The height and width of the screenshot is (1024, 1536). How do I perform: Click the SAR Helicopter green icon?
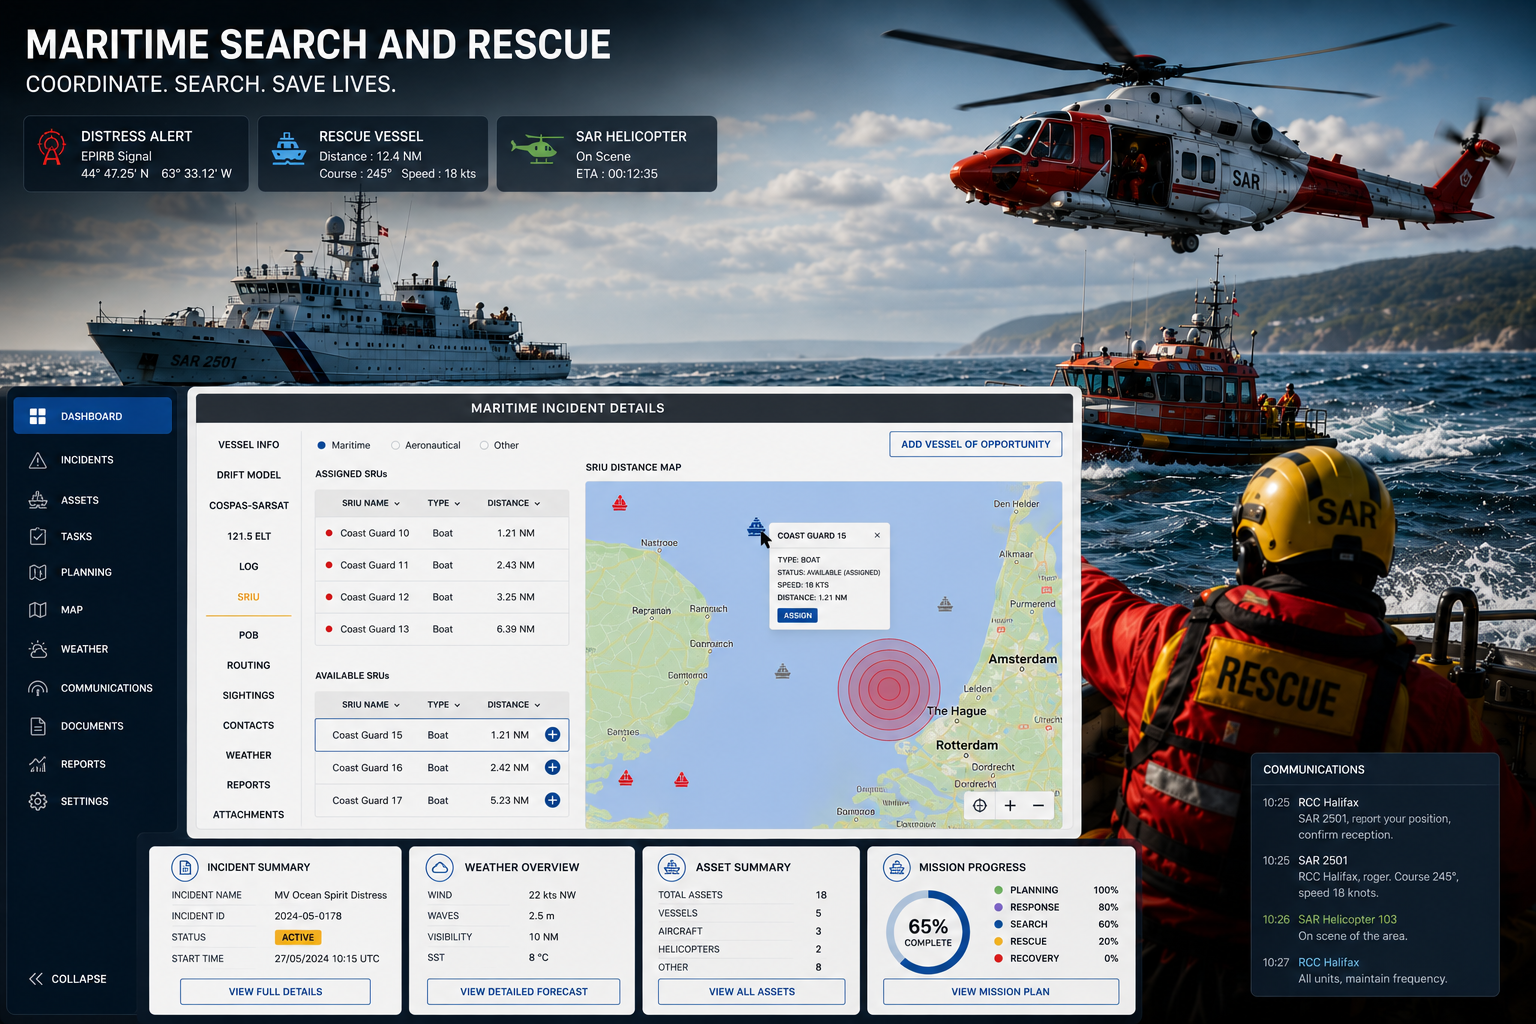coord(538,148)
